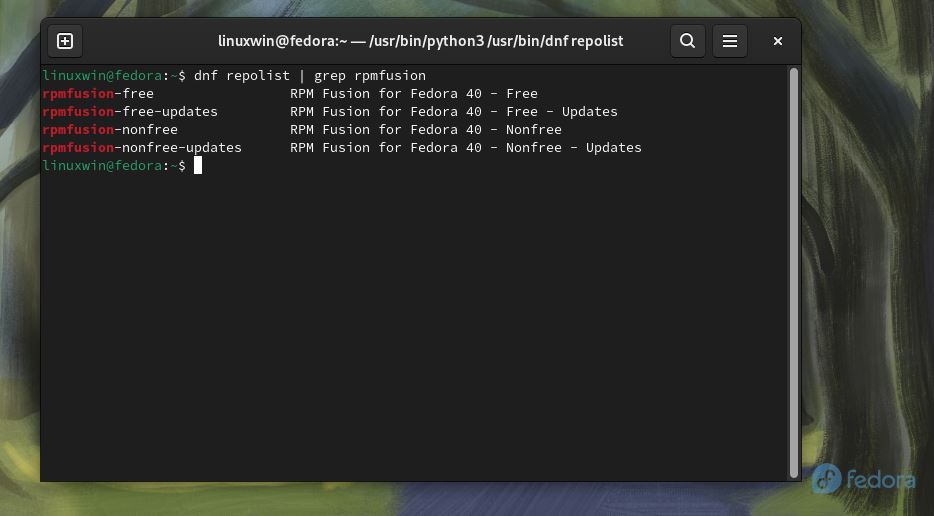The image size is (934, 516).
Task: Open a new terminal tab
Action: click(x=65, y=41)
